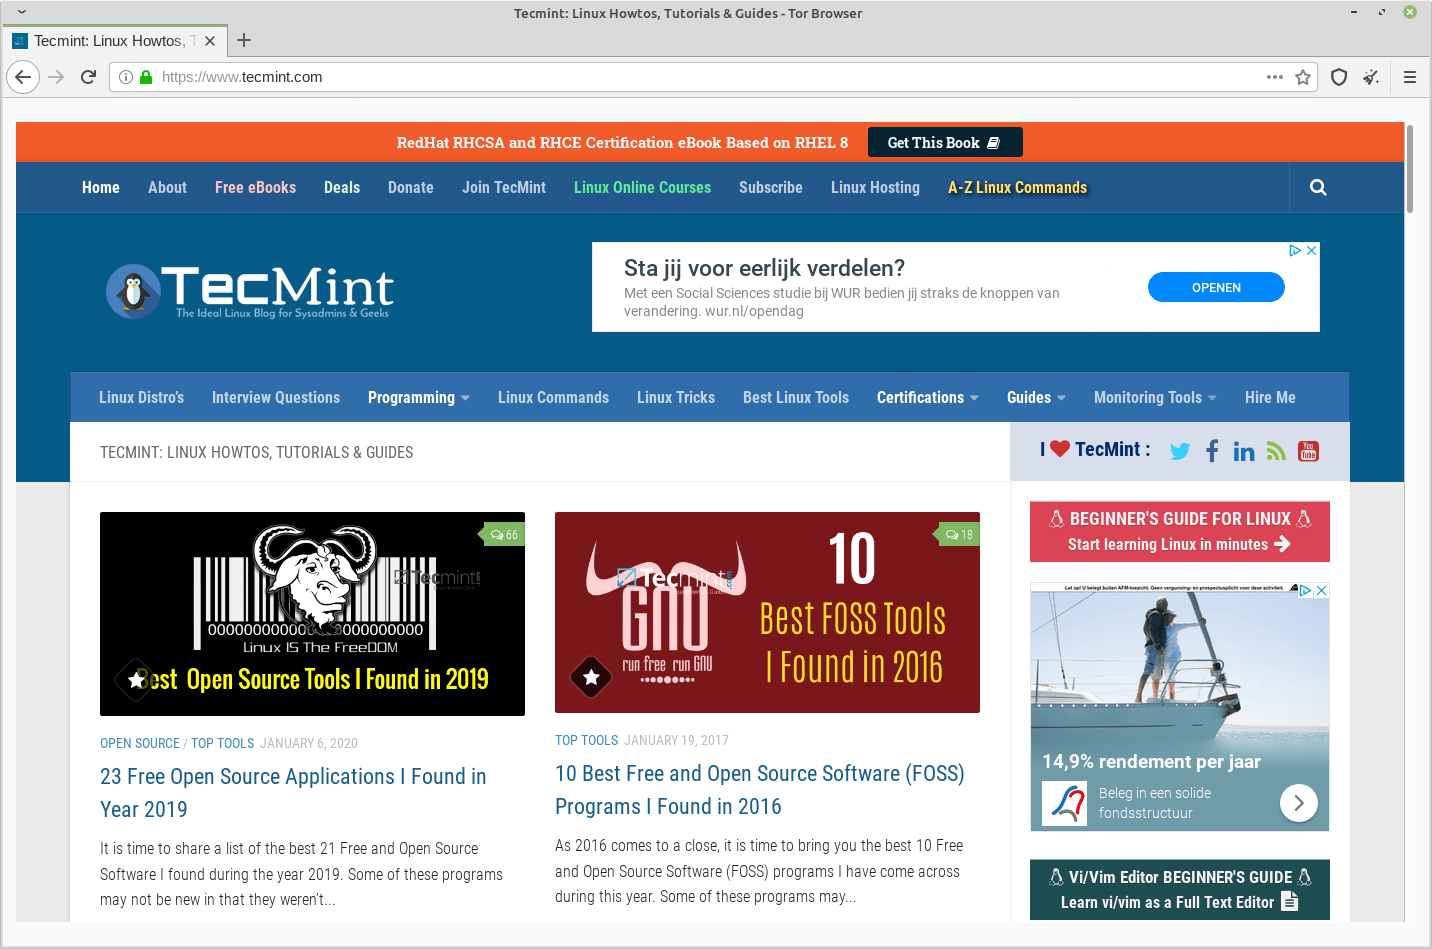Close the top banner advertisement
The width and height of the screenshot is (1432, 949).
[x=1312, y=250]
